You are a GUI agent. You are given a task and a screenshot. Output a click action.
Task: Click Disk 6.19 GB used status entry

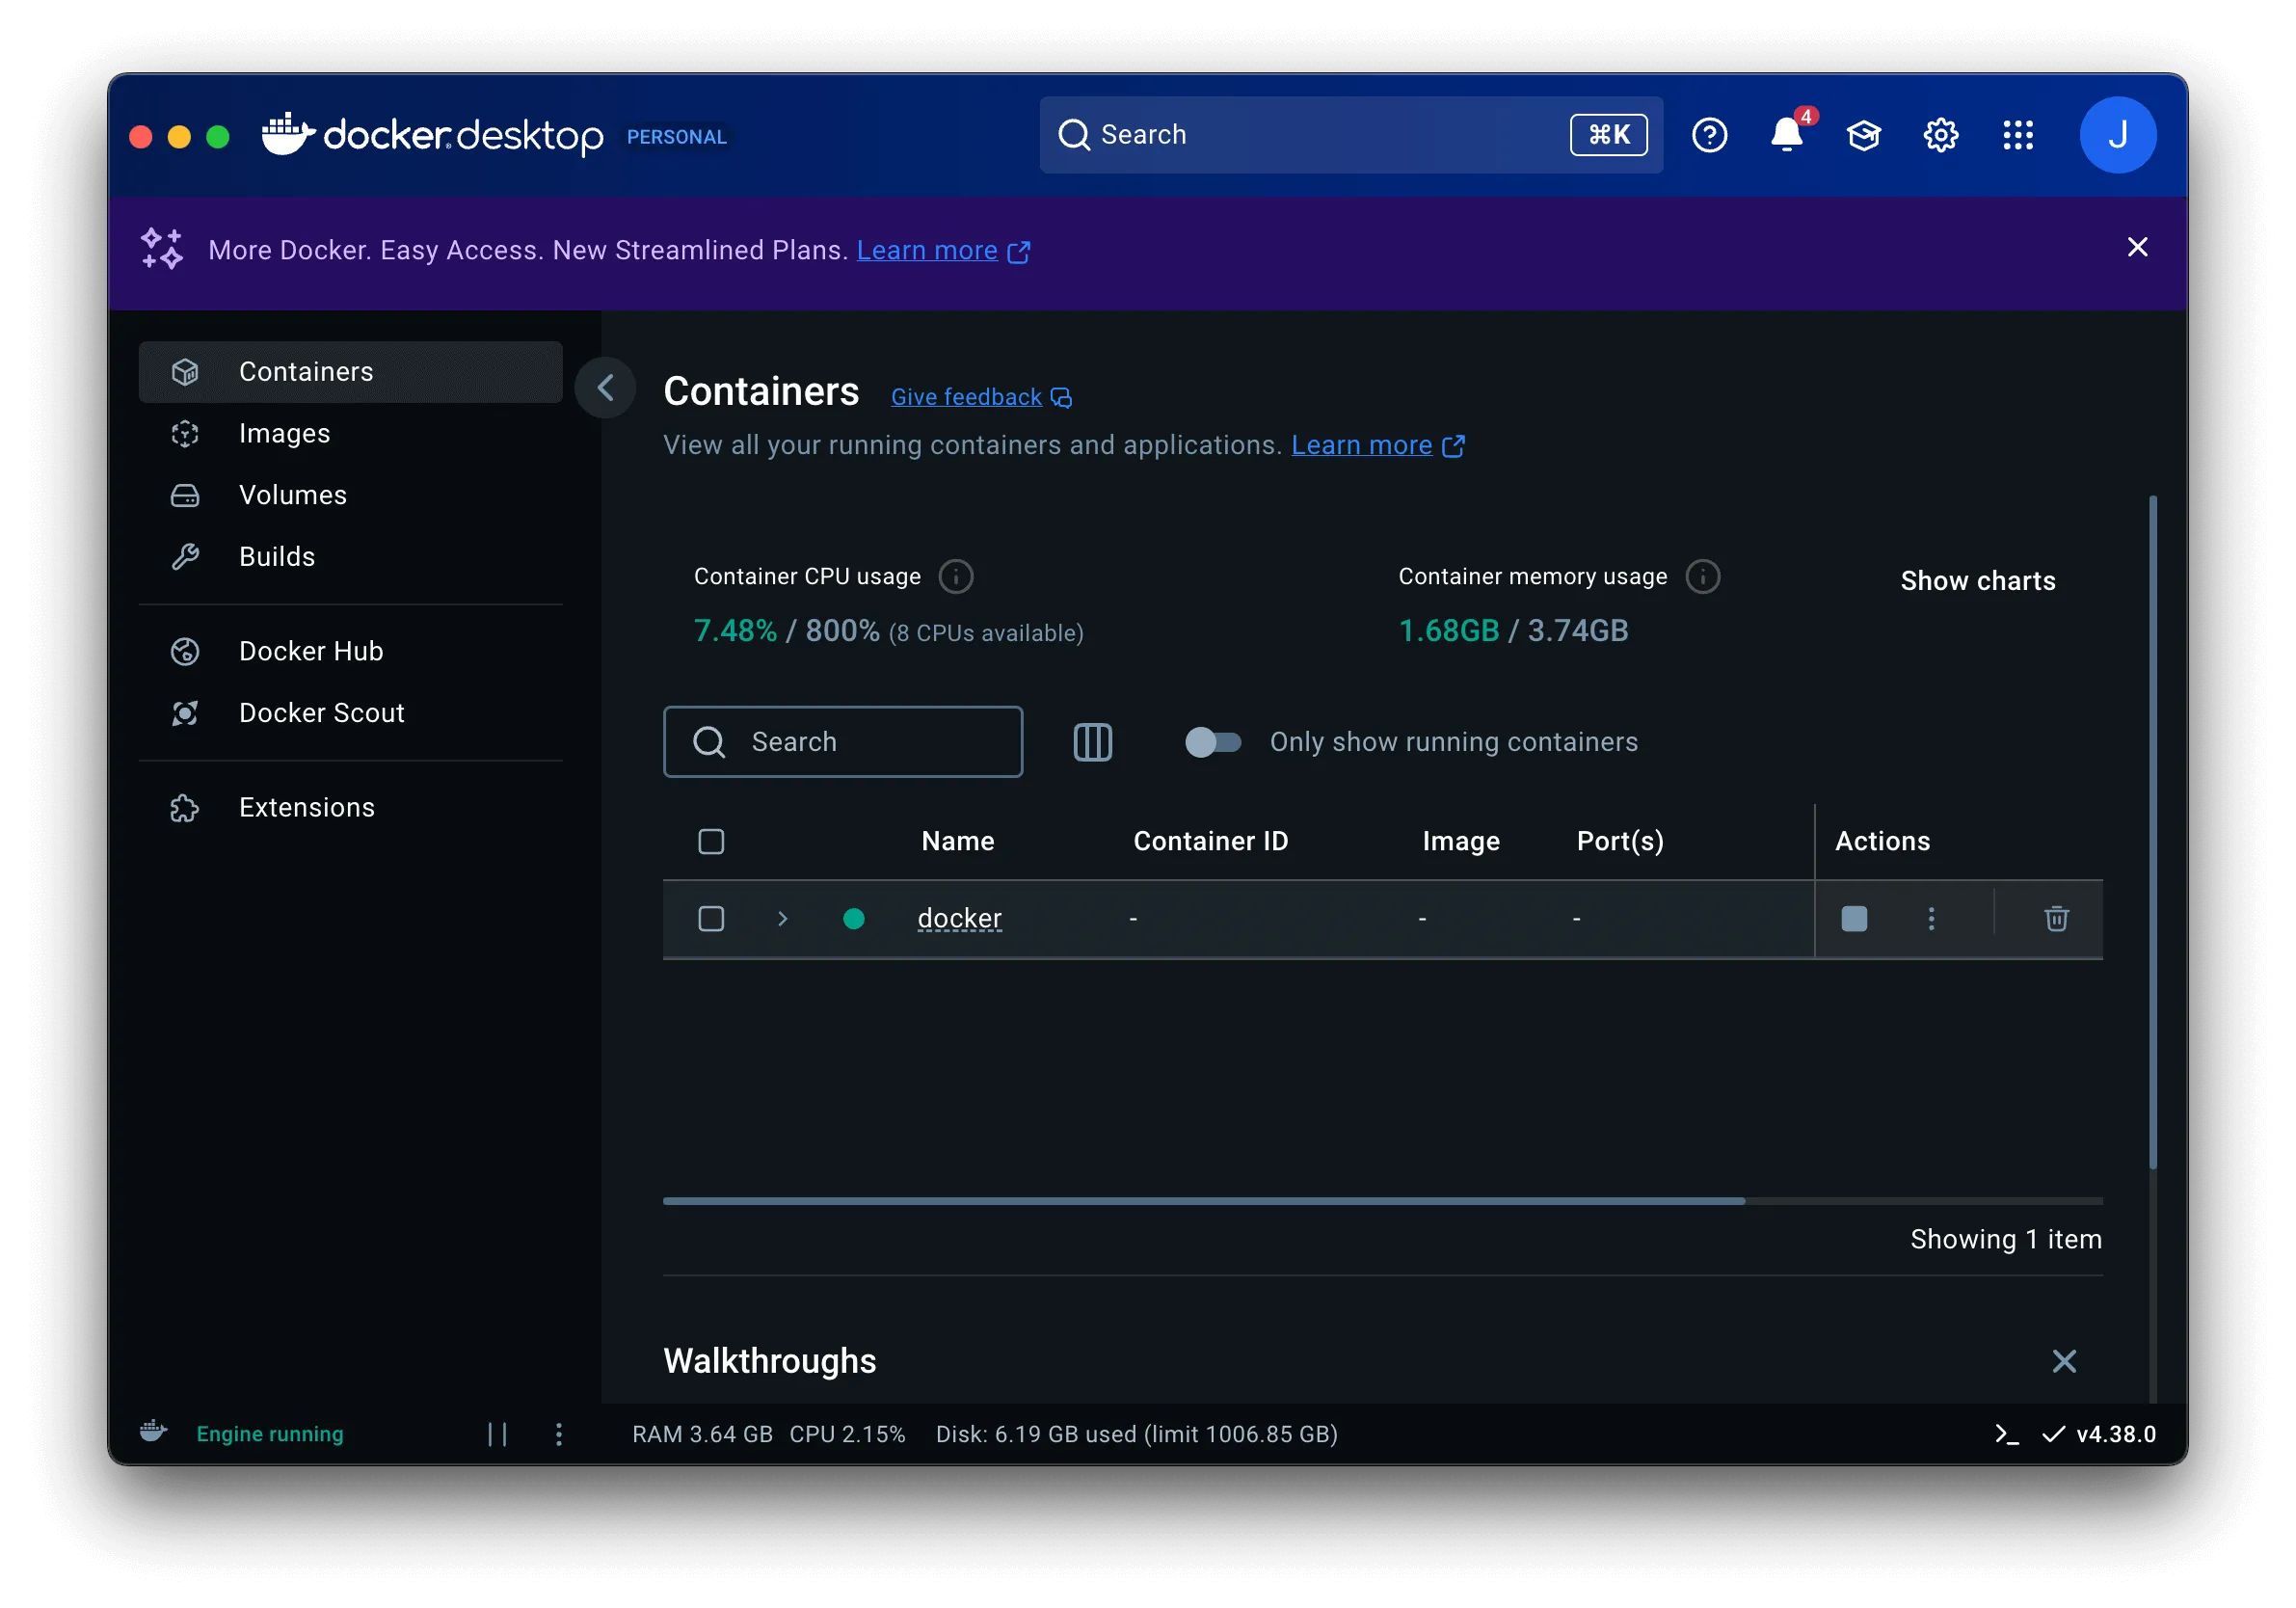1136,1434
